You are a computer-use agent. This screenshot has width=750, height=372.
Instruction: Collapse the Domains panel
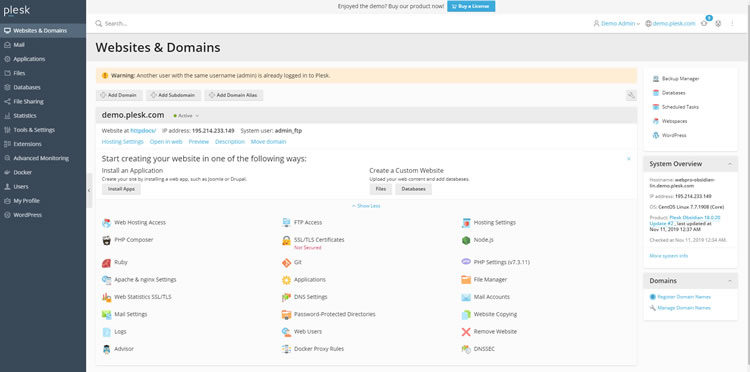pyautogui.click(x=730, y=281)
